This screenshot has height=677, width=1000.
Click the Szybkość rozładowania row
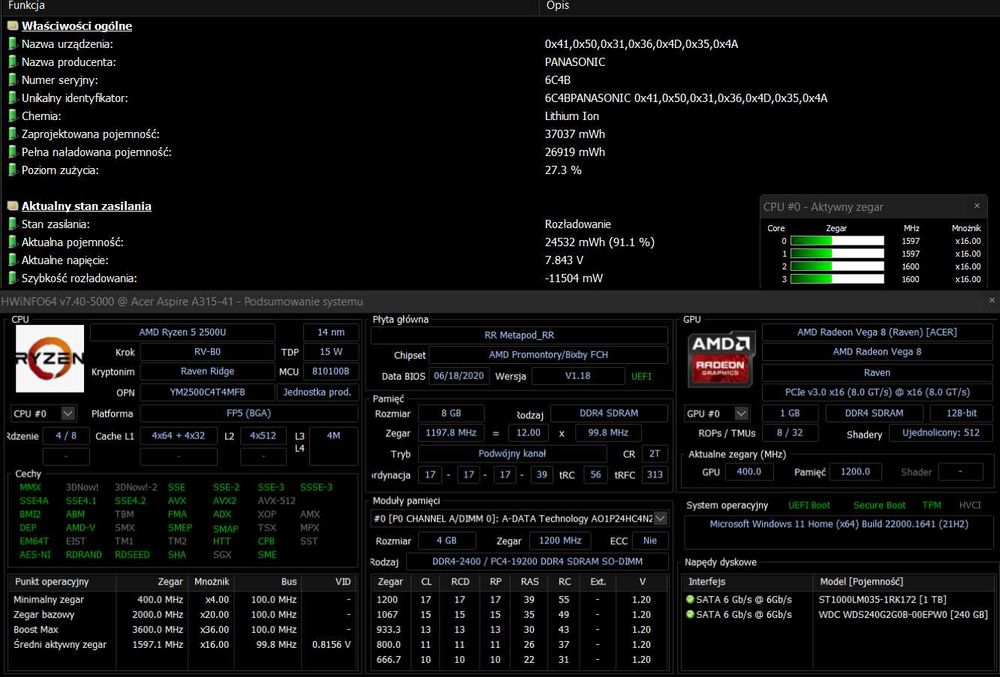click(383, 278)
